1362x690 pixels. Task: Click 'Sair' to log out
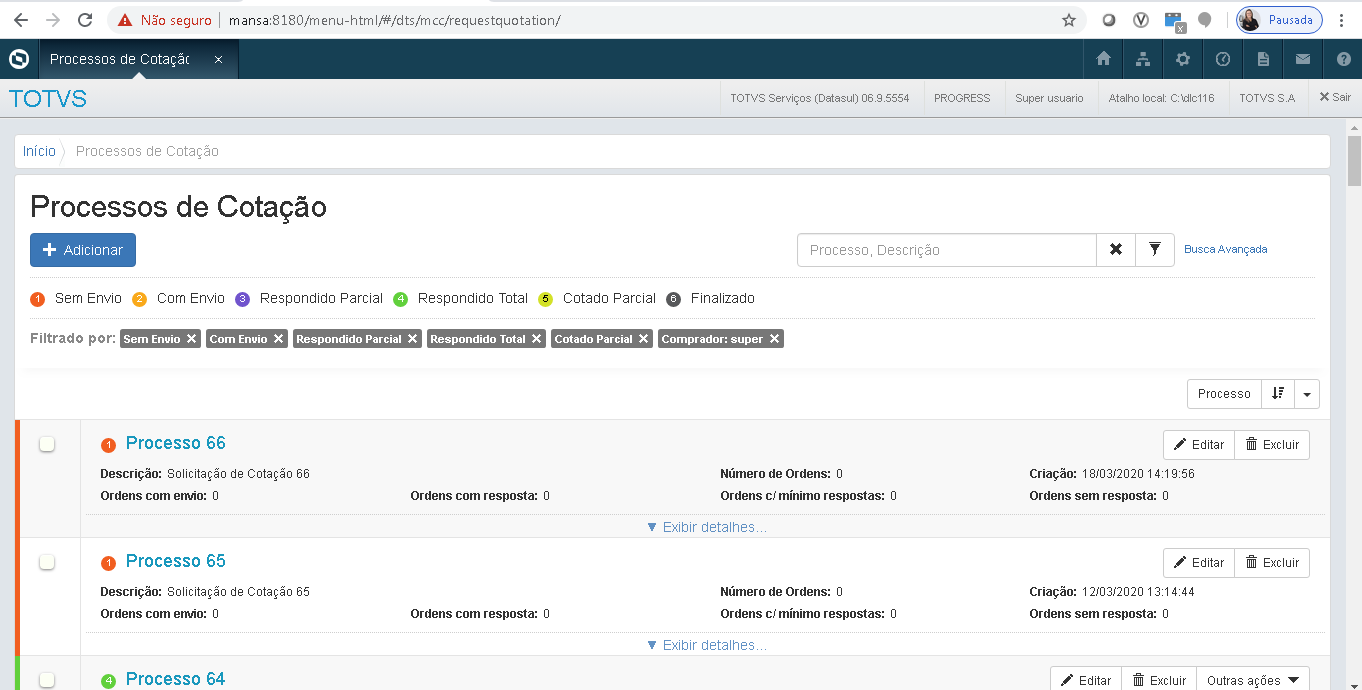point(1335,98)
